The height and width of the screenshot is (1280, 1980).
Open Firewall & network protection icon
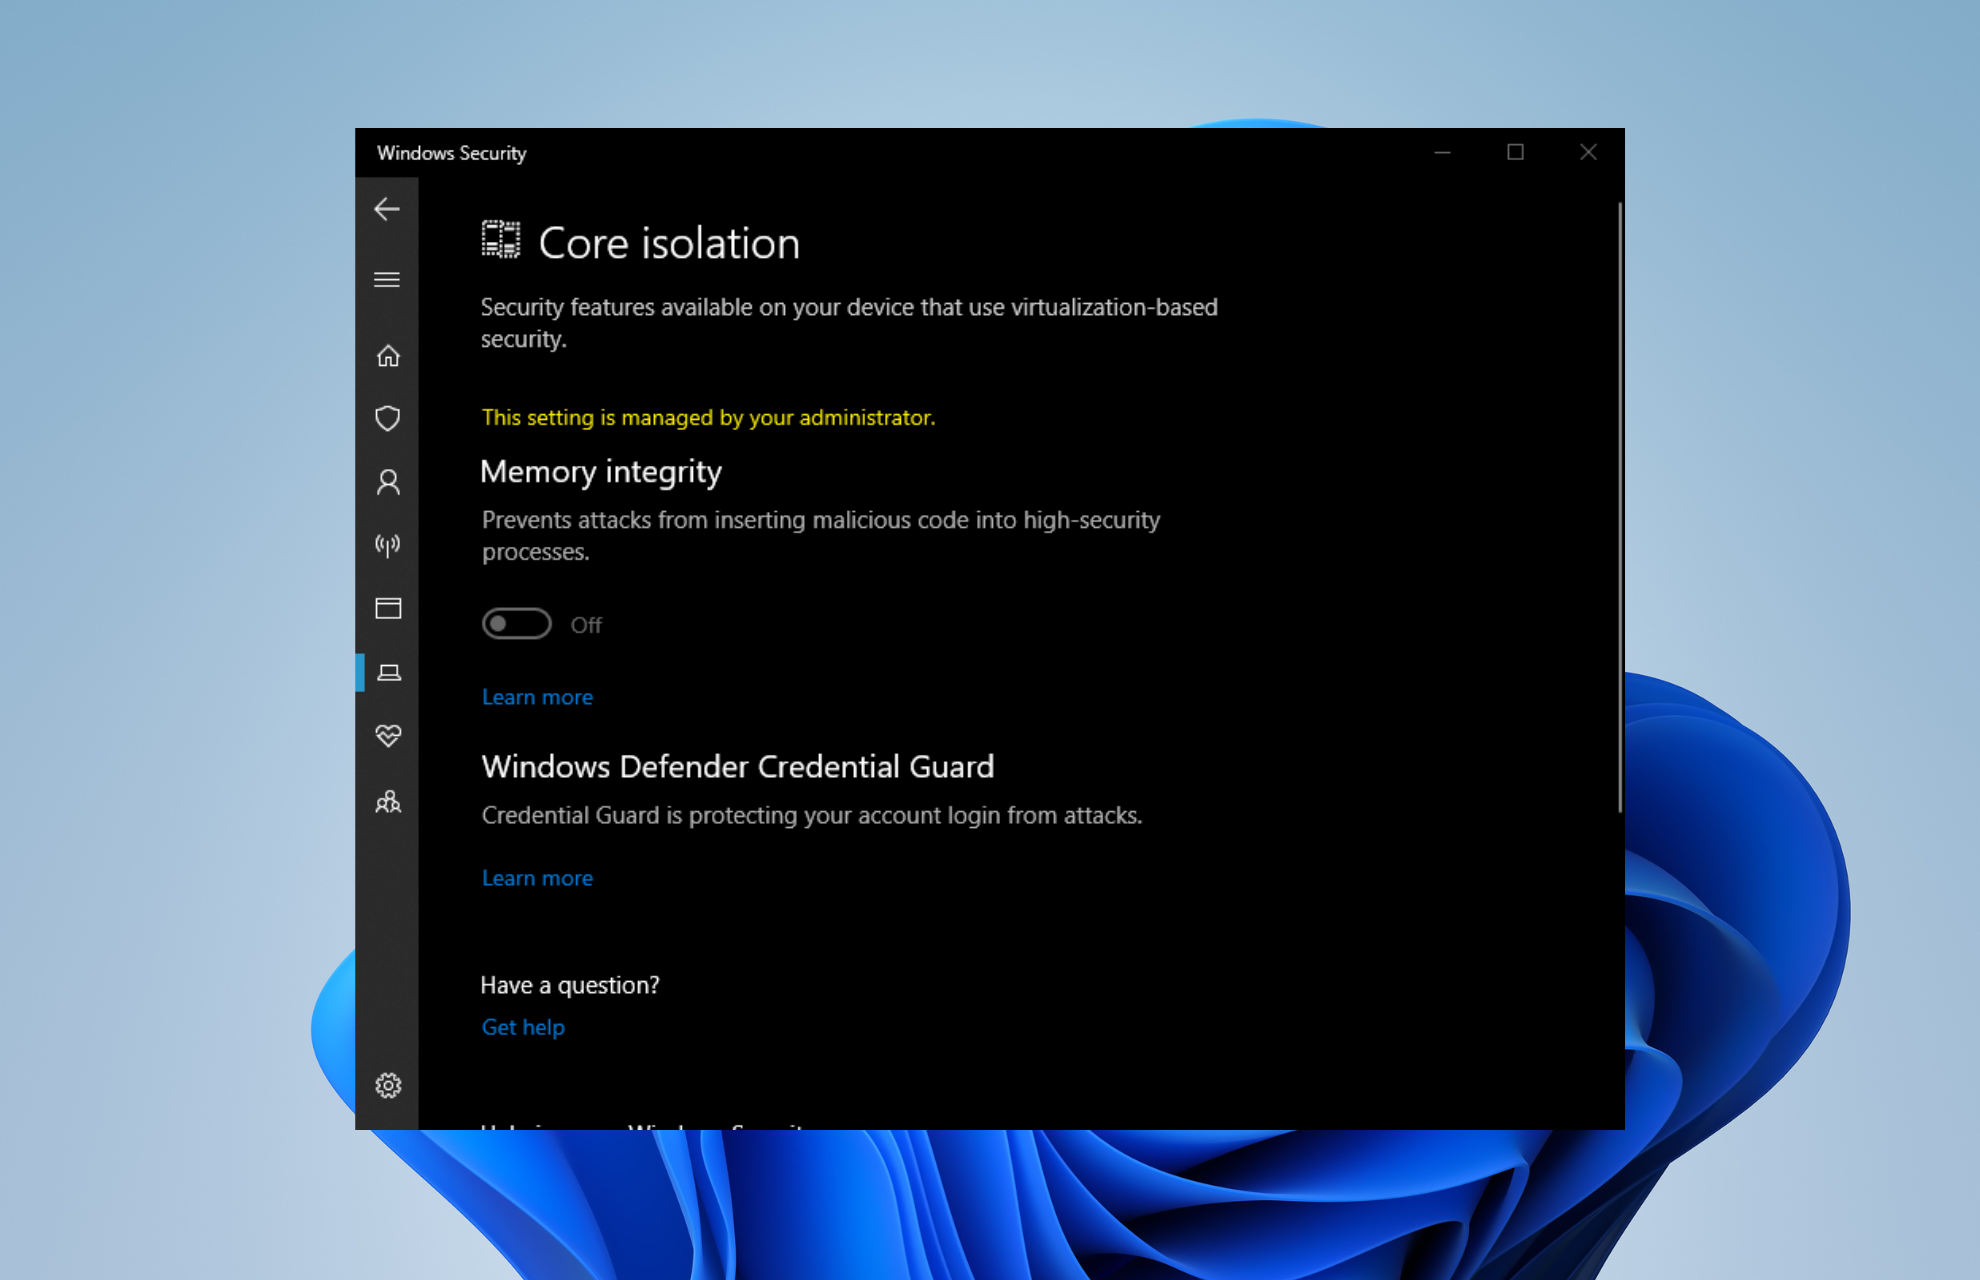tap(388, 545)
